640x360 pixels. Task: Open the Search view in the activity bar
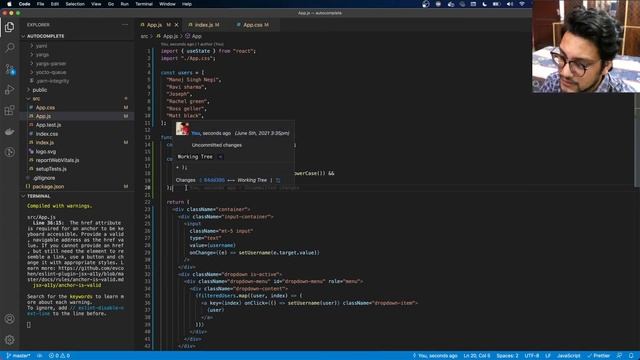pos(9,48)
